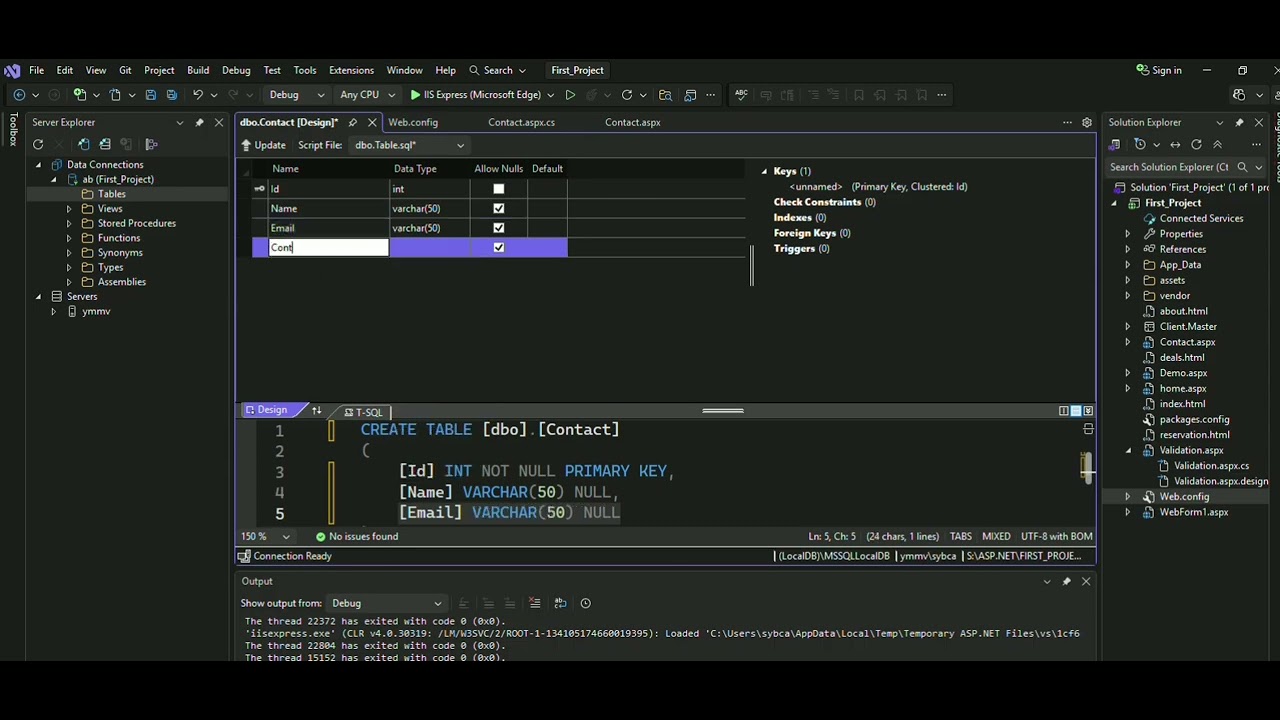The image size is (1280, 720).
Task: Collapse all items in Solution Explorer
Action: [1217, 144]
